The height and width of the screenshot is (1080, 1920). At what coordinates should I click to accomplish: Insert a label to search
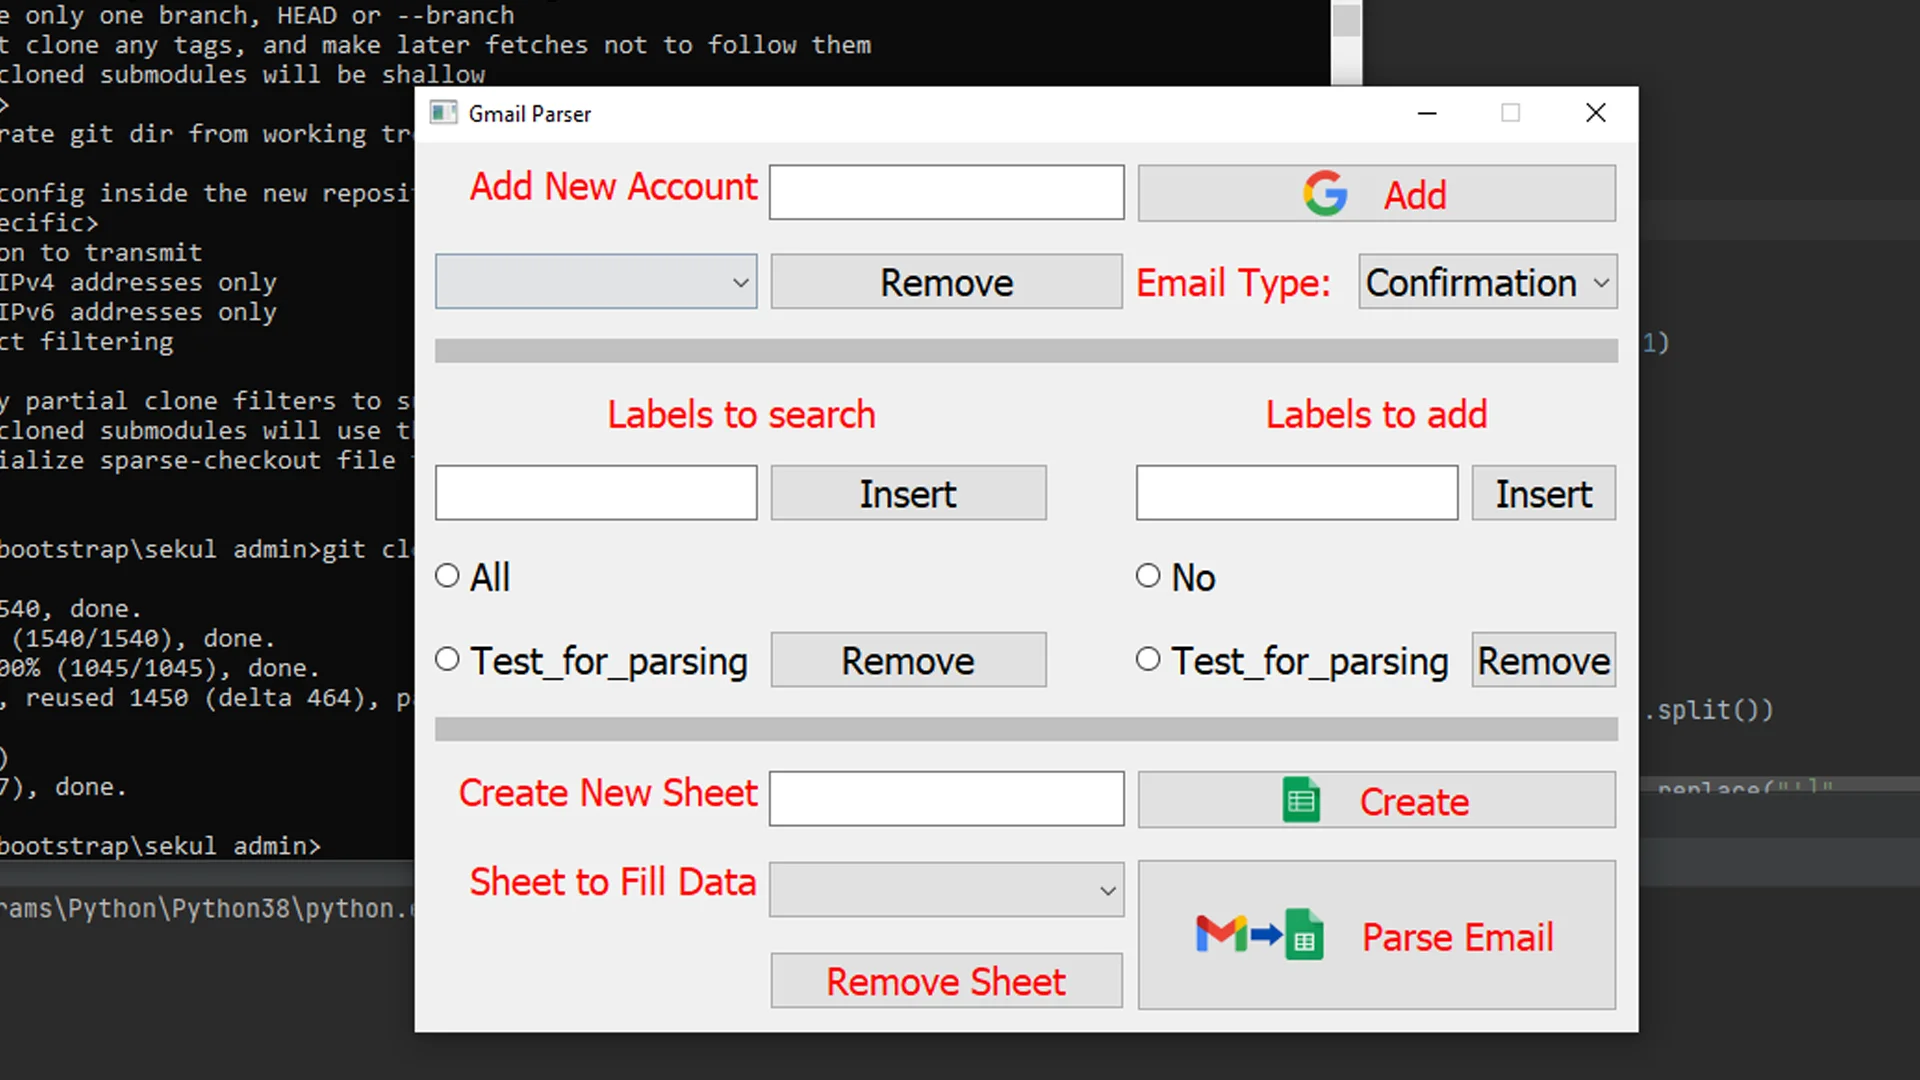click(x=908, y=493)
